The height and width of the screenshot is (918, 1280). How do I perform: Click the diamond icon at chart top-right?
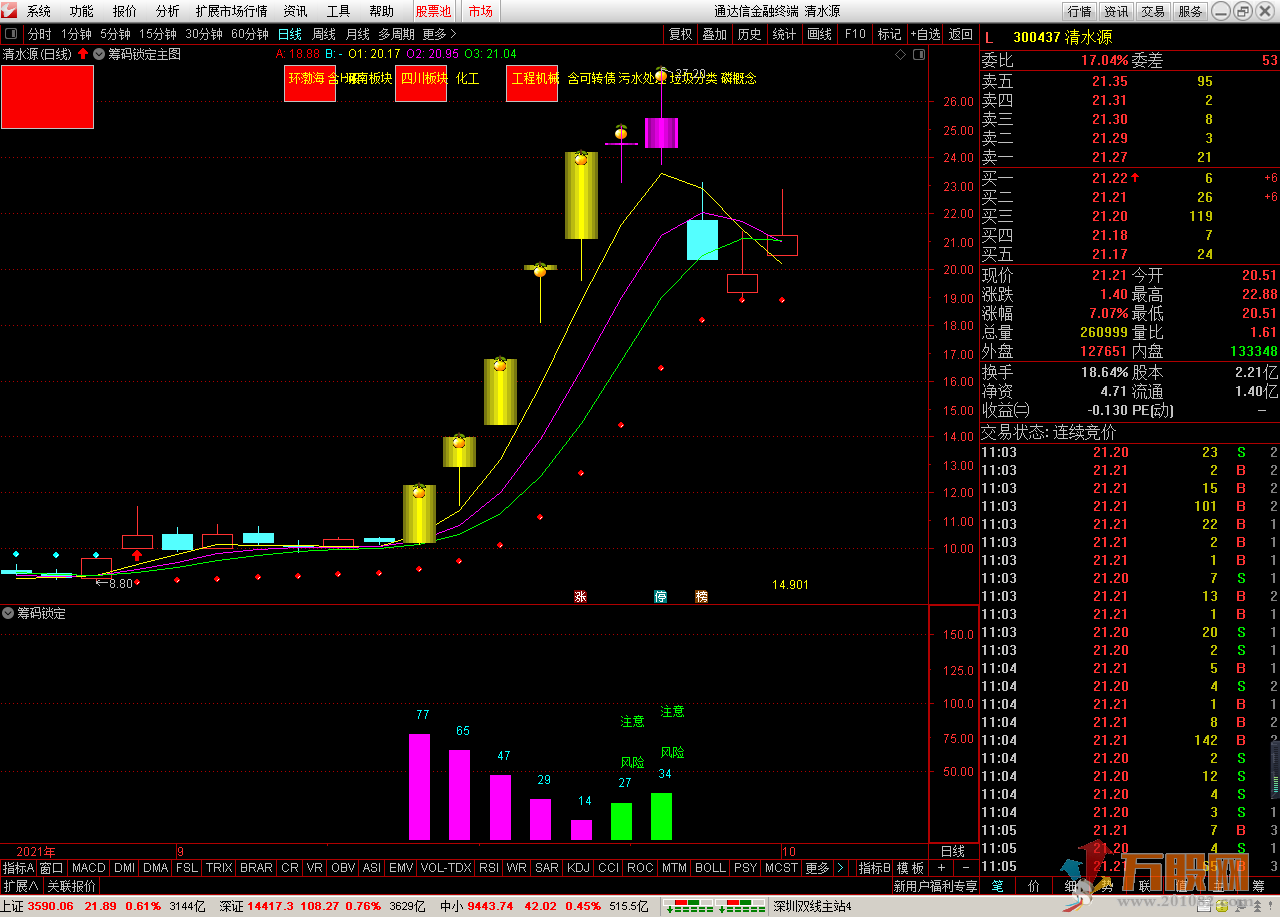tap(901, 55)
